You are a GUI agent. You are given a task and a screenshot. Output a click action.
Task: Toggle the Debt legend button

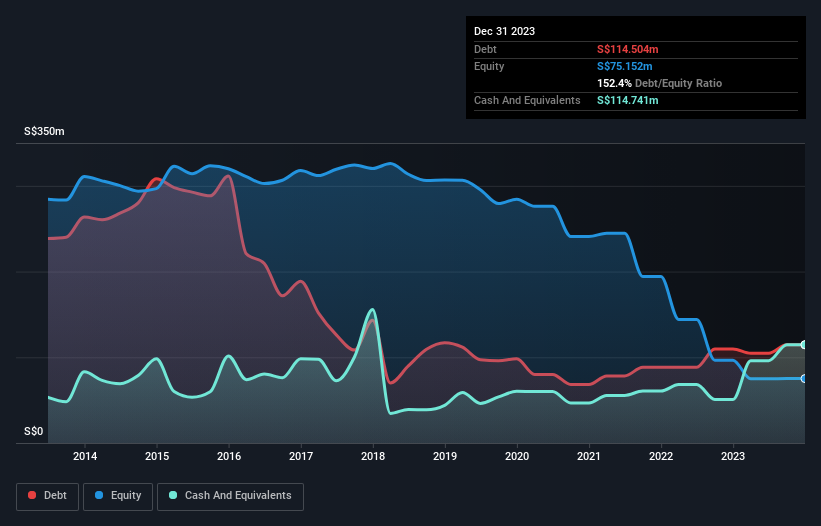(x=48, y=496)
